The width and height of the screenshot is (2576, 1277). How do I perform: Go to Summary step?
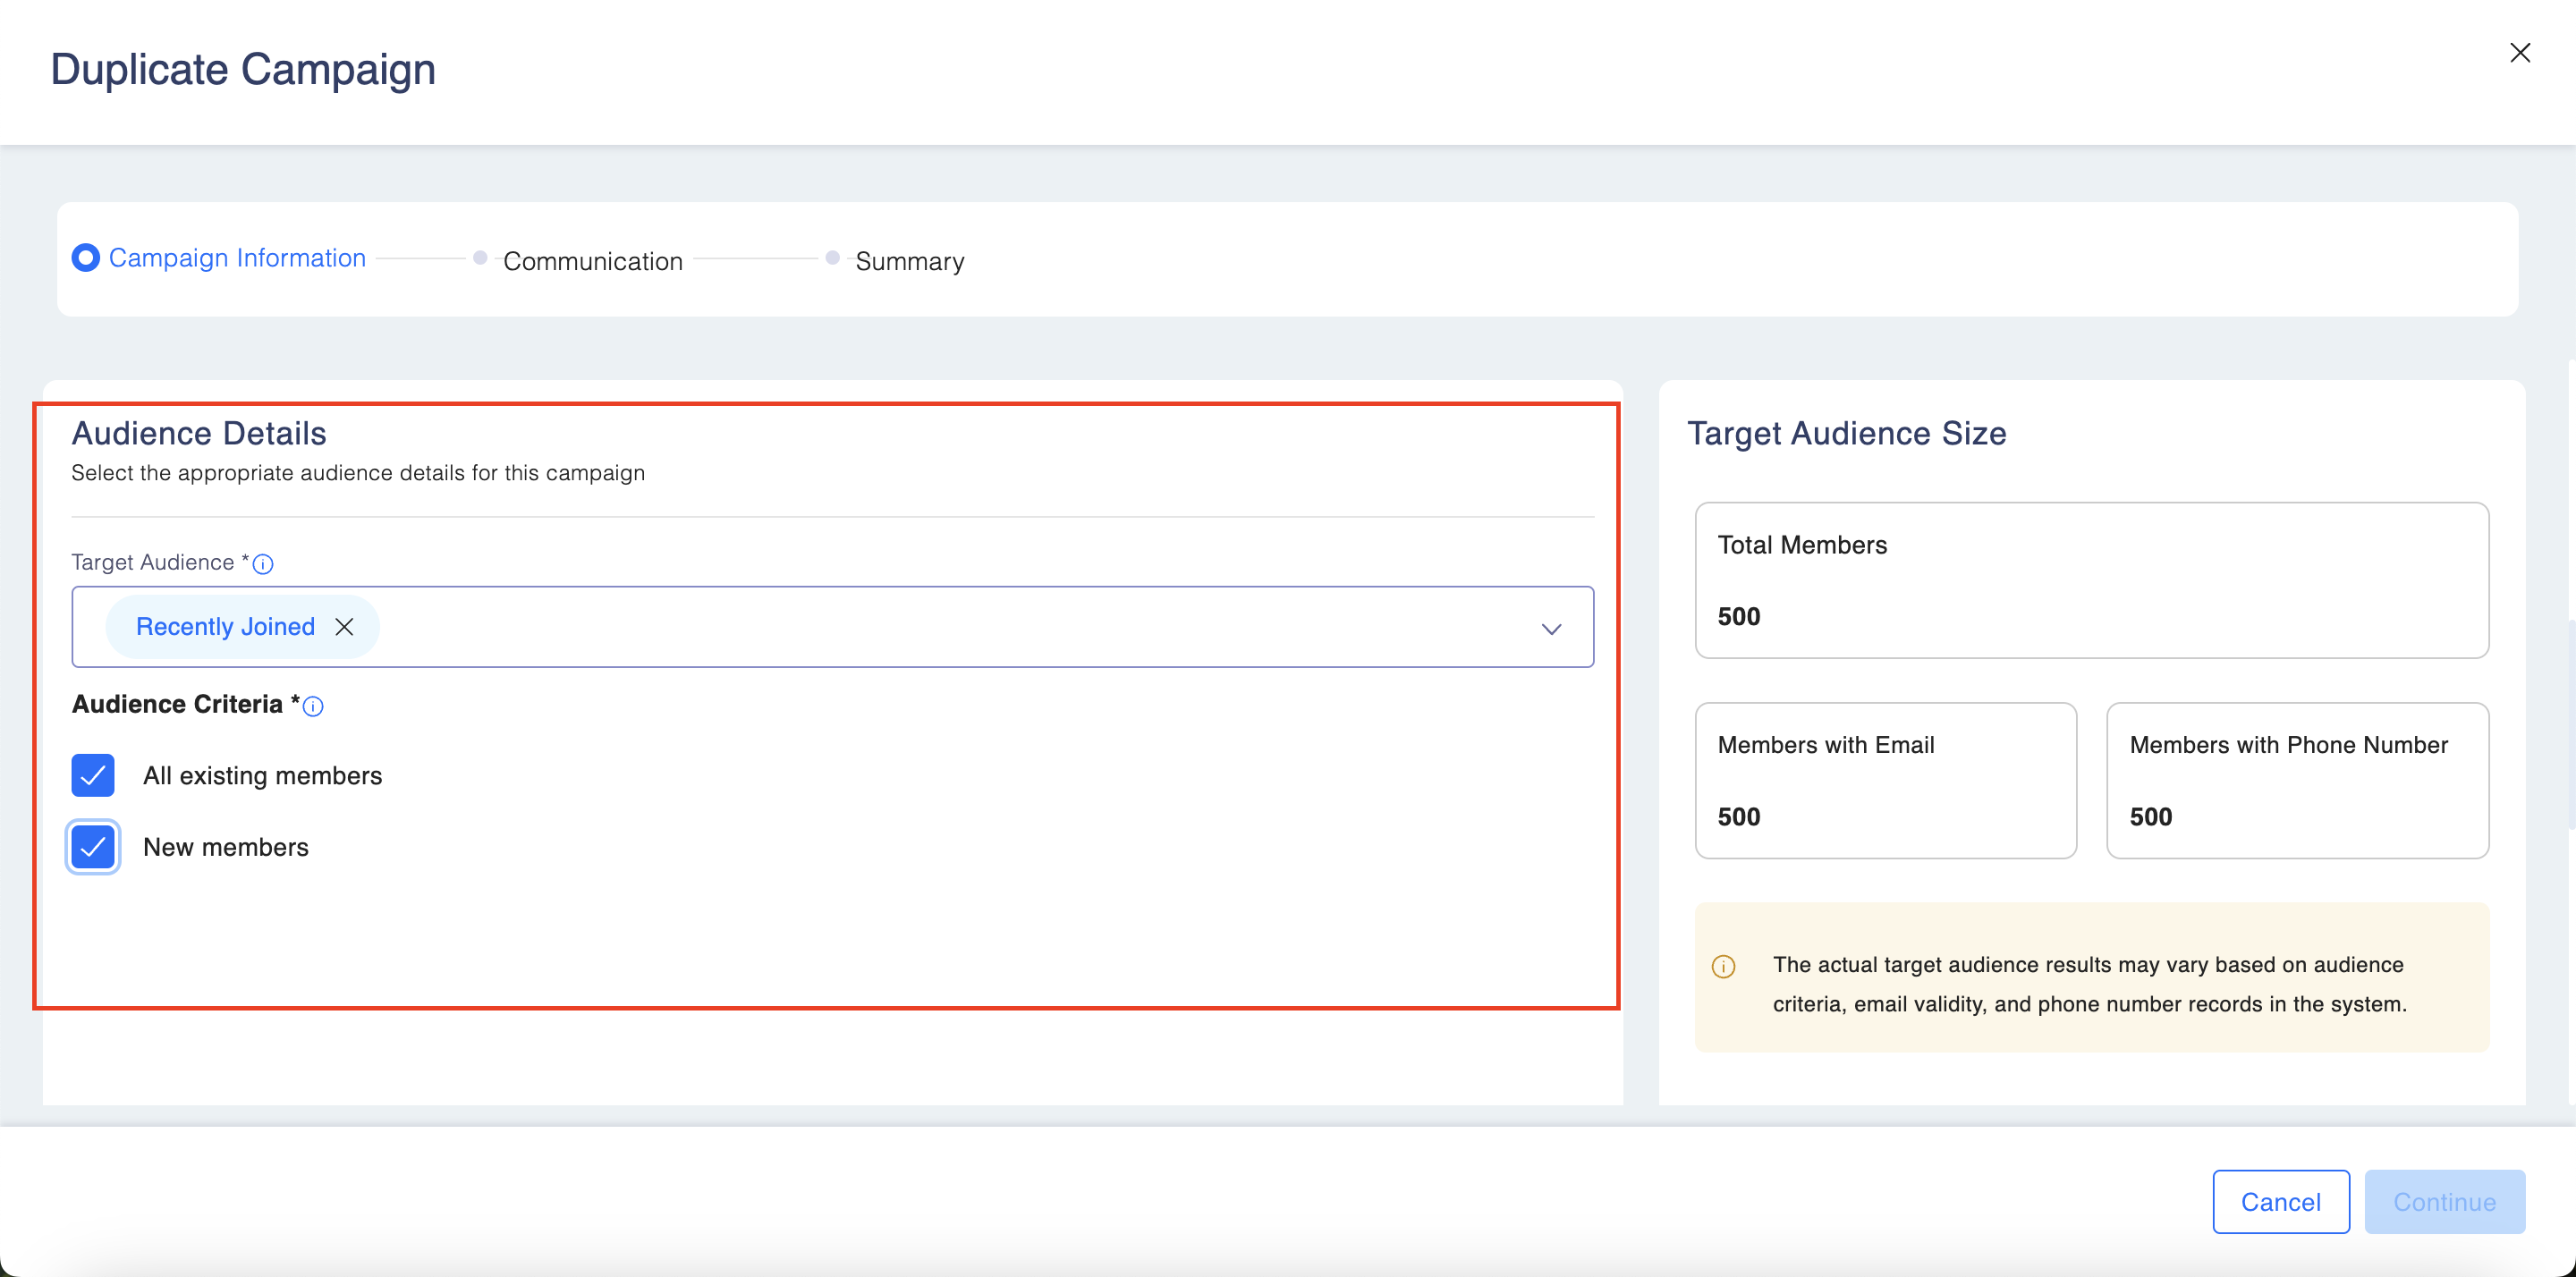tap(909, 261)
